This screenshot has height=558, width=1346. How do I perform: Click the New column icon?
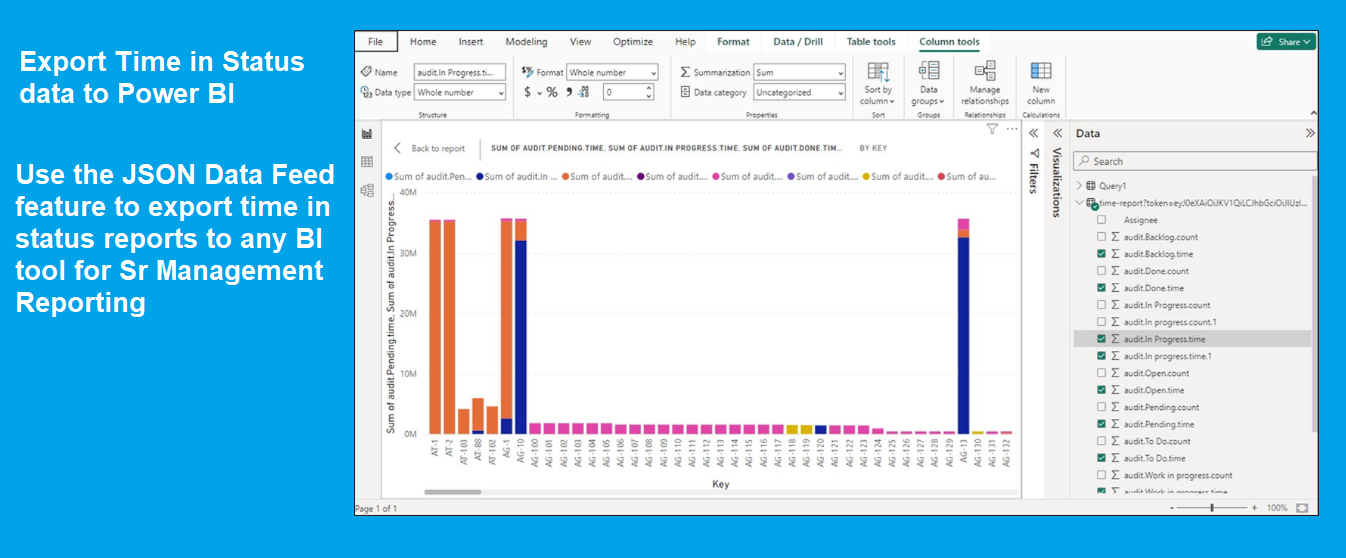click(x=1041, y=71)
